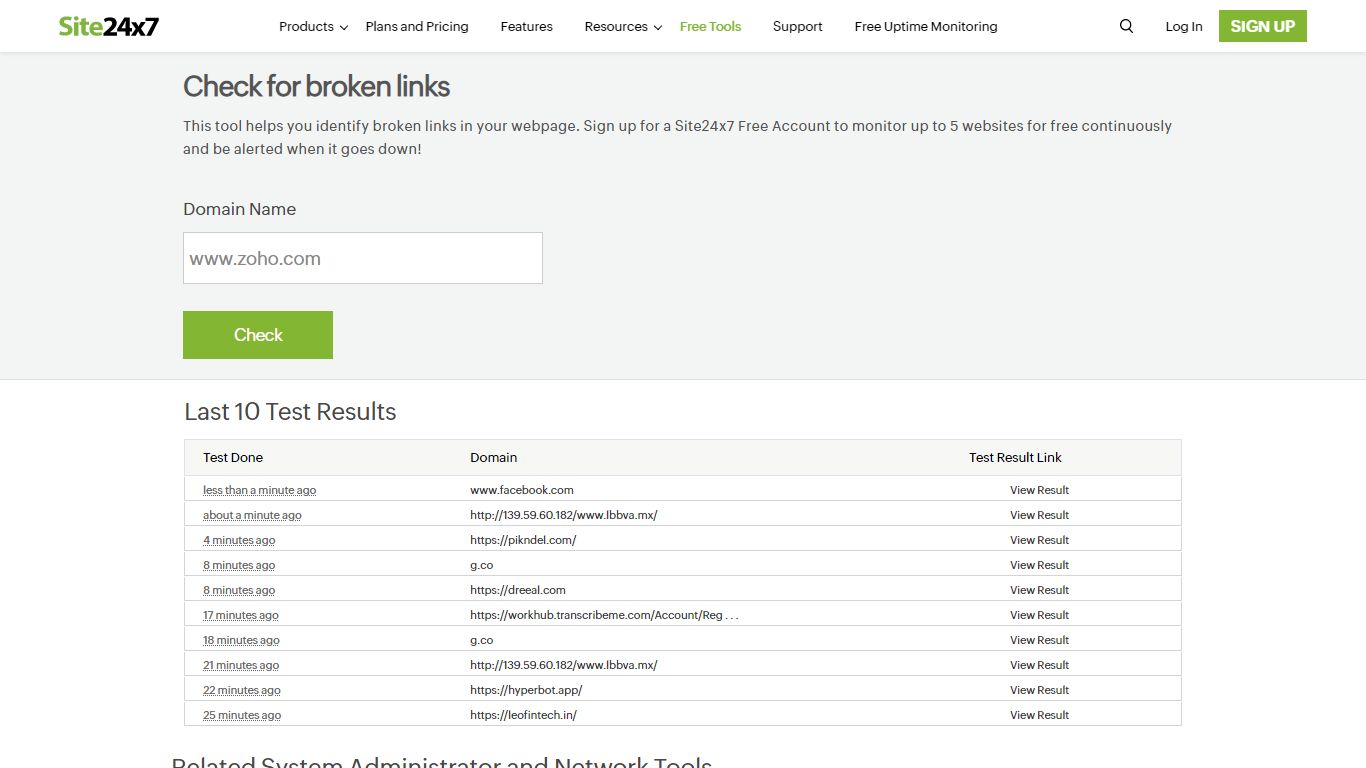Screen dimensions: 1366x768
Task: View Result for g.co tested 18 minutes ago
Action: point(1039,640)
